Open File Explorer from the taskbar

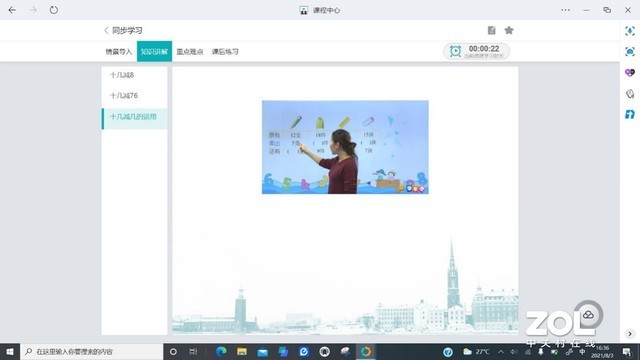tap(242, 351)
